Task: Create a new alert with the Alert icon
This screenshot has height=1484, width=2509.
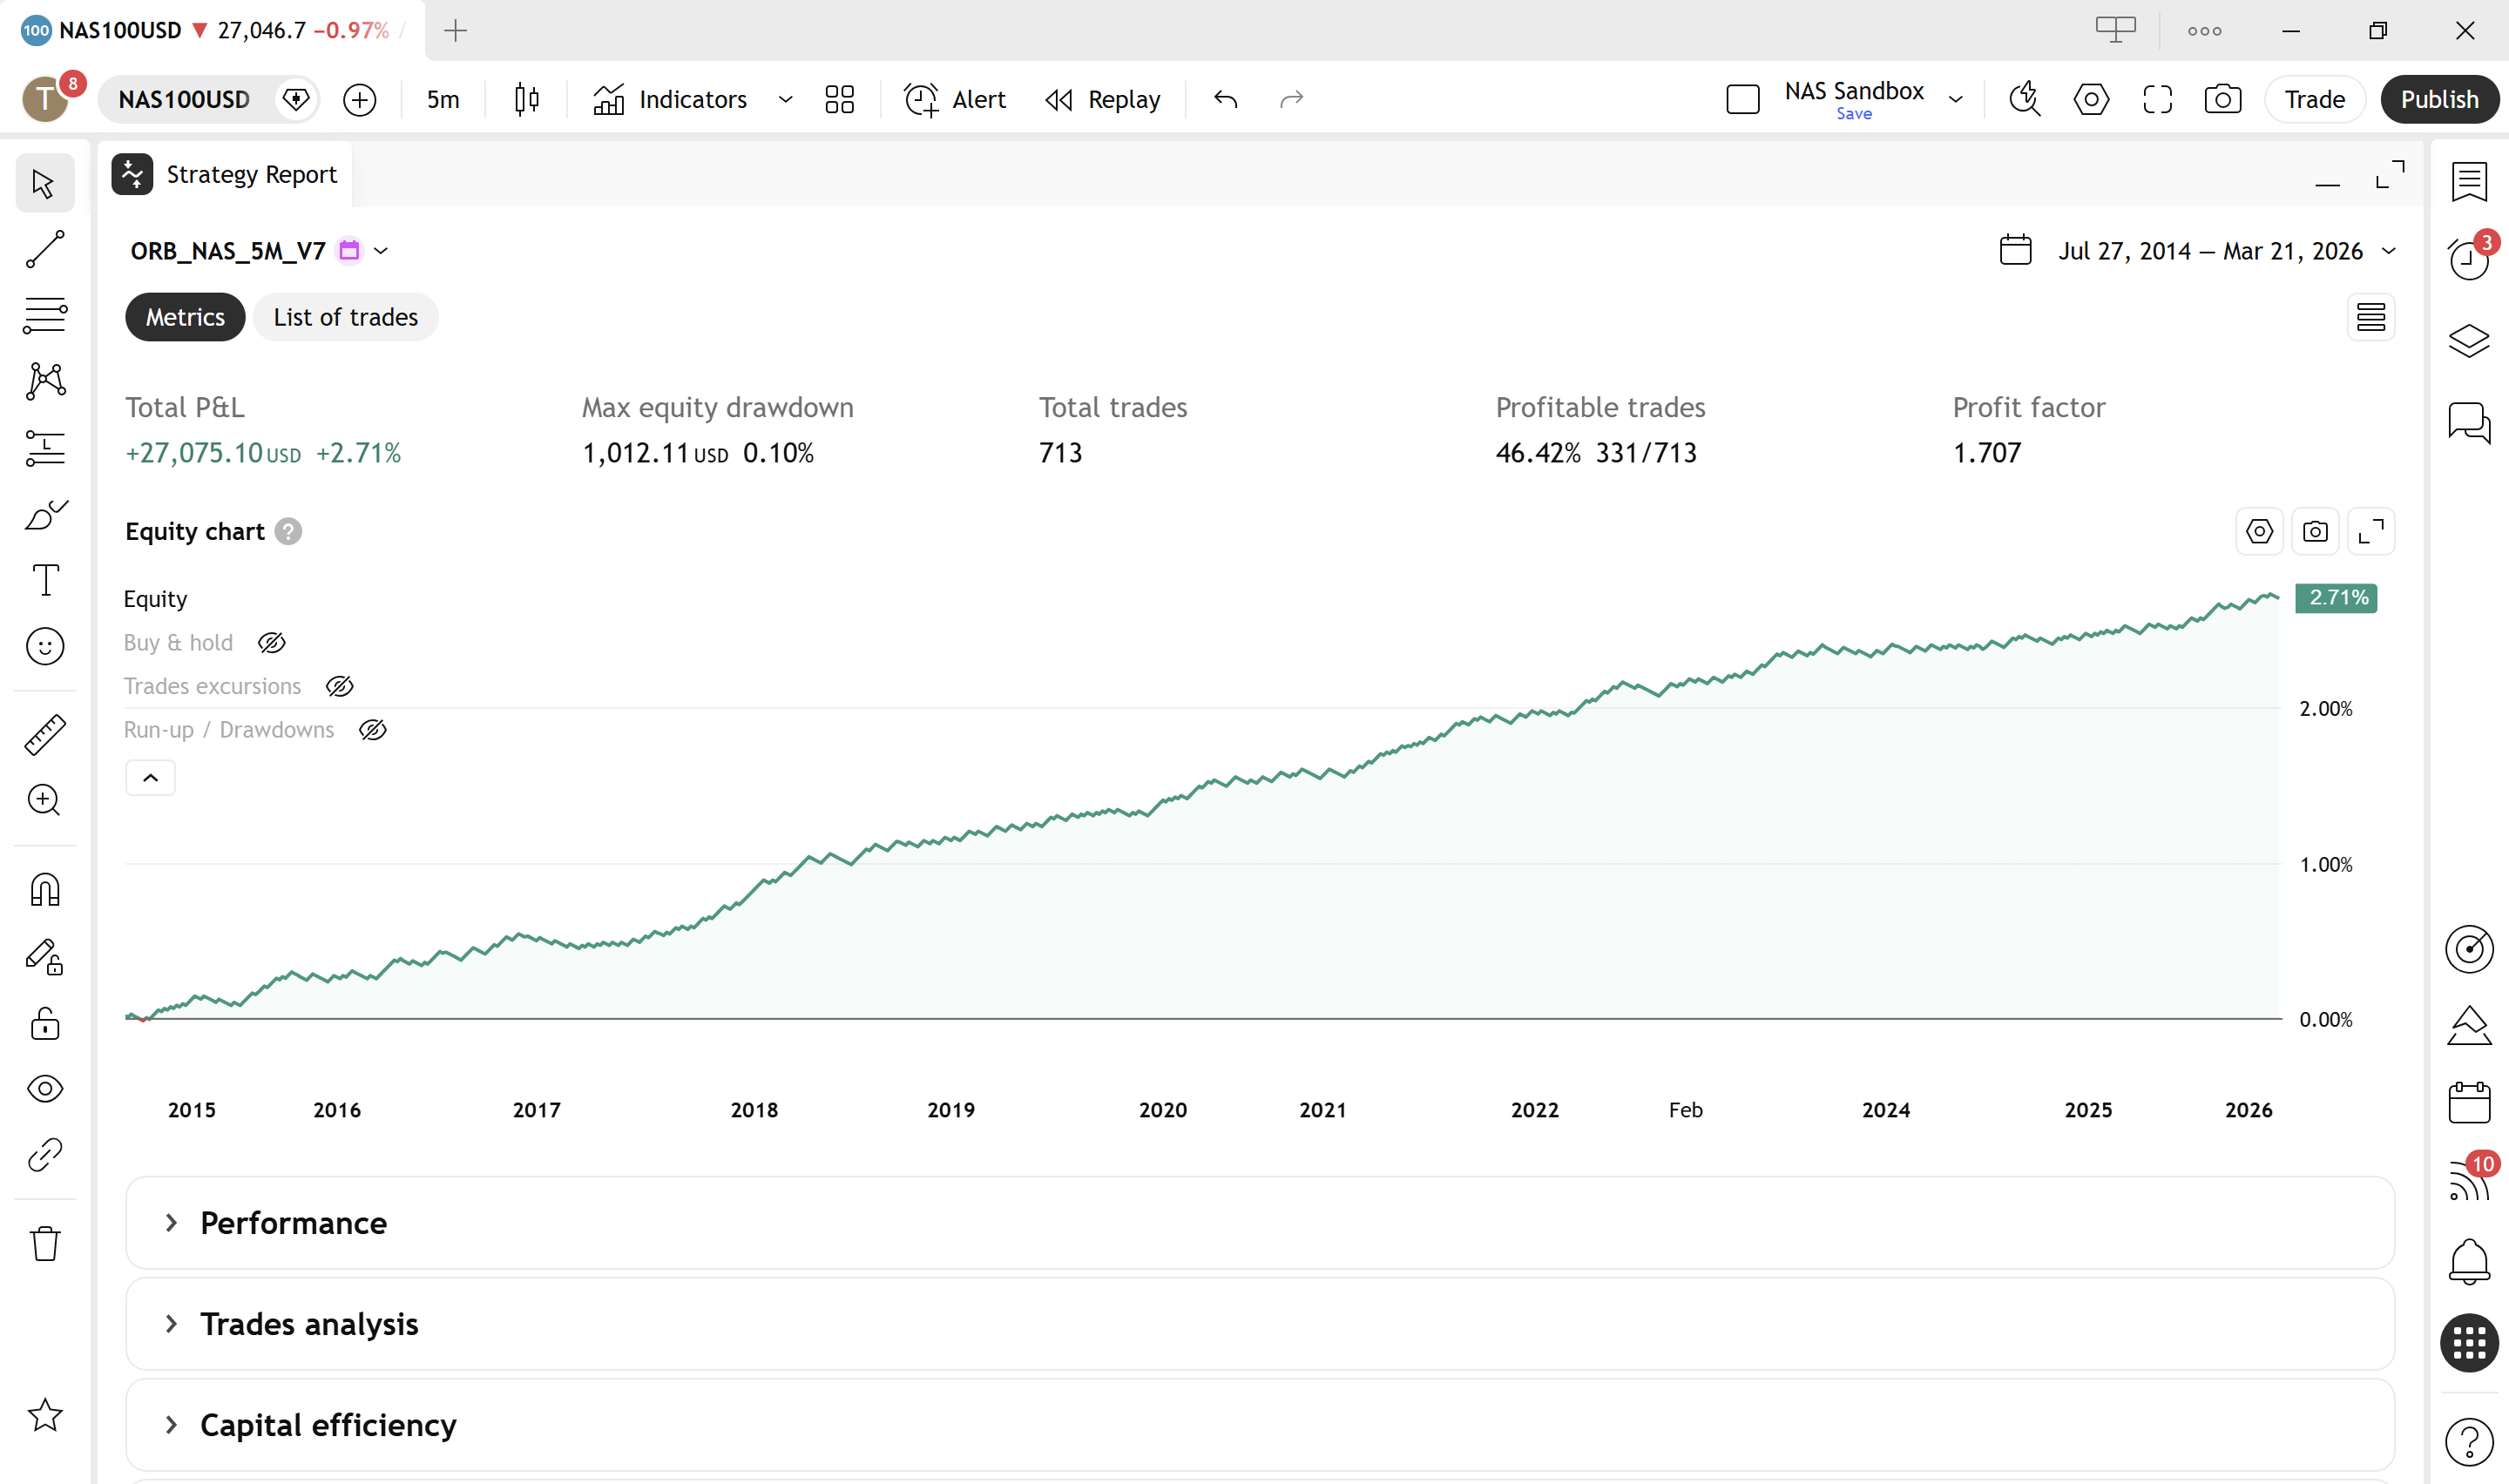Action: pos(952,99)
